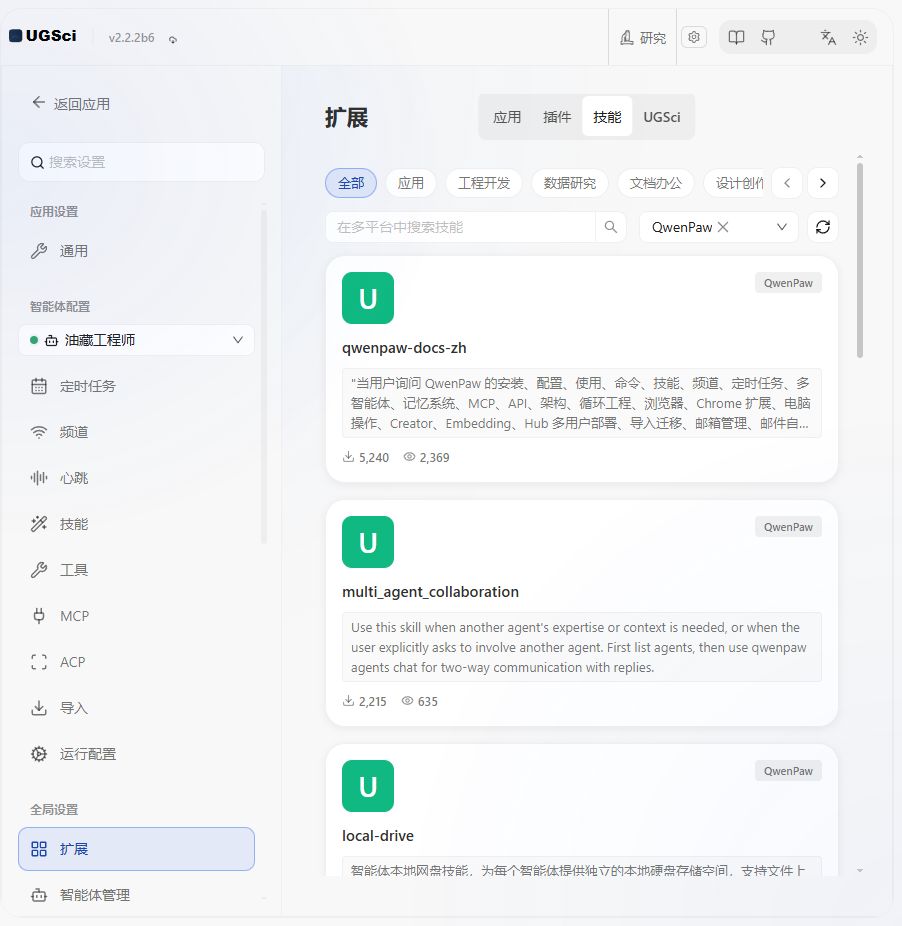
Task: Open the GitHub icon link
Action: 768,38
